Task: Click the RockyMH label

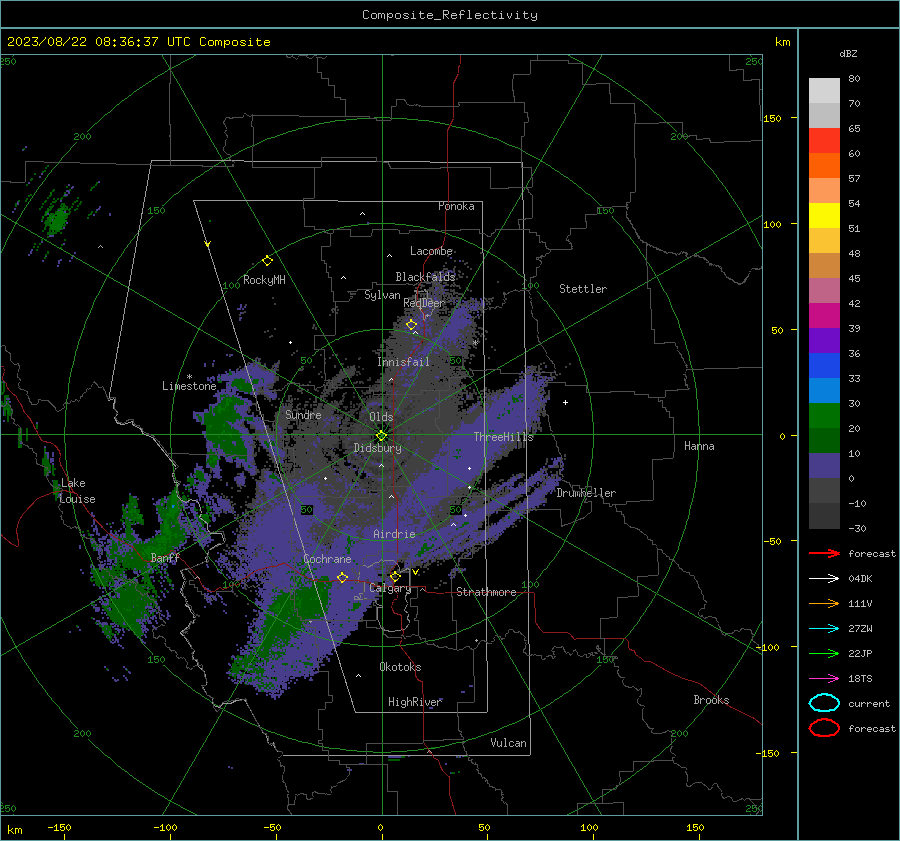Action: coord(264,280)
